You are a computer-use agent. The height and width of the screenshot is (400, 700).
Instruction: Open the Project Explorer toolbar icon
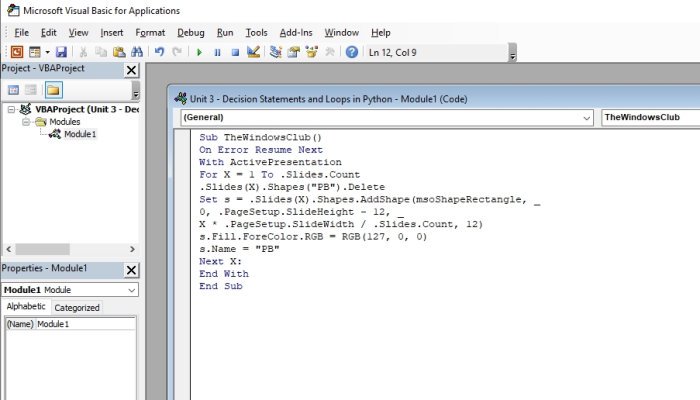pyautogui.click(x=275, y=52)
